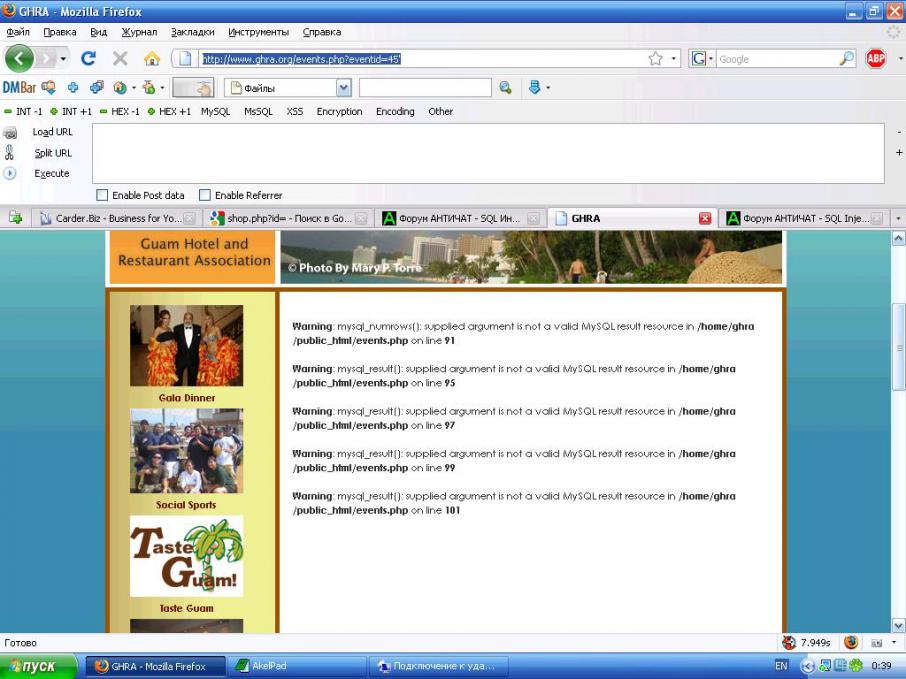The height and width of the screenshot is (679, 906).
Task: Enable Post data checkbox
Action: coord(102,195)
